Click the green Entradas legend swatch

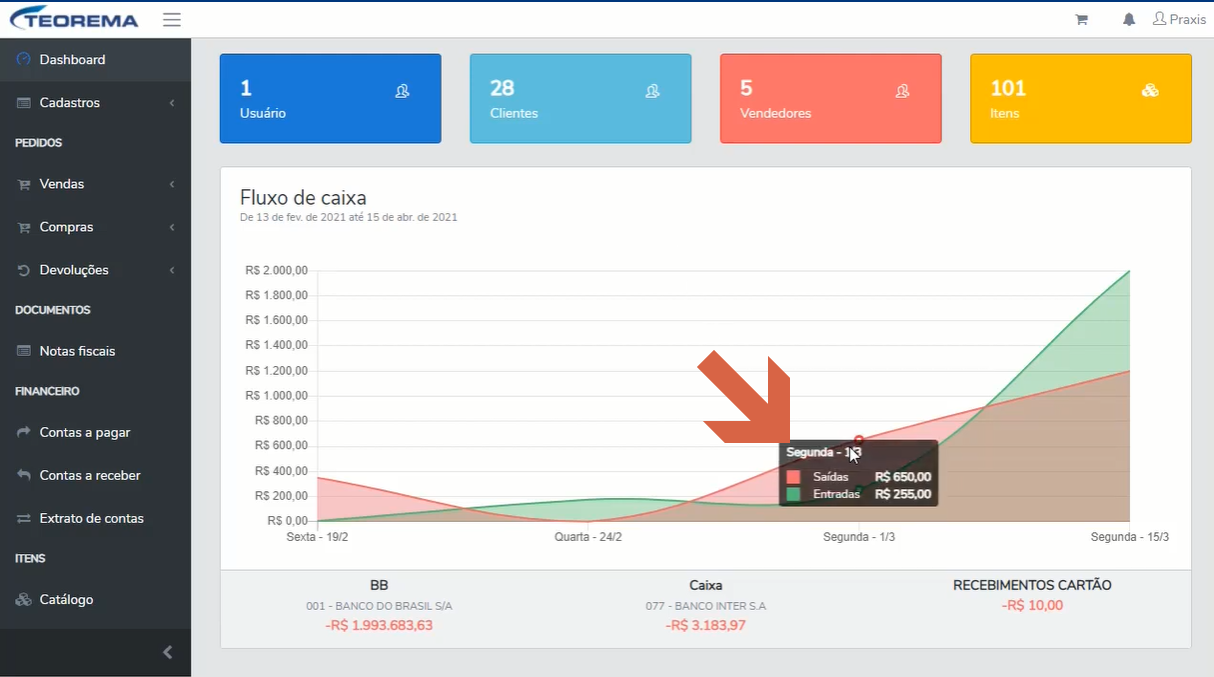794,494
